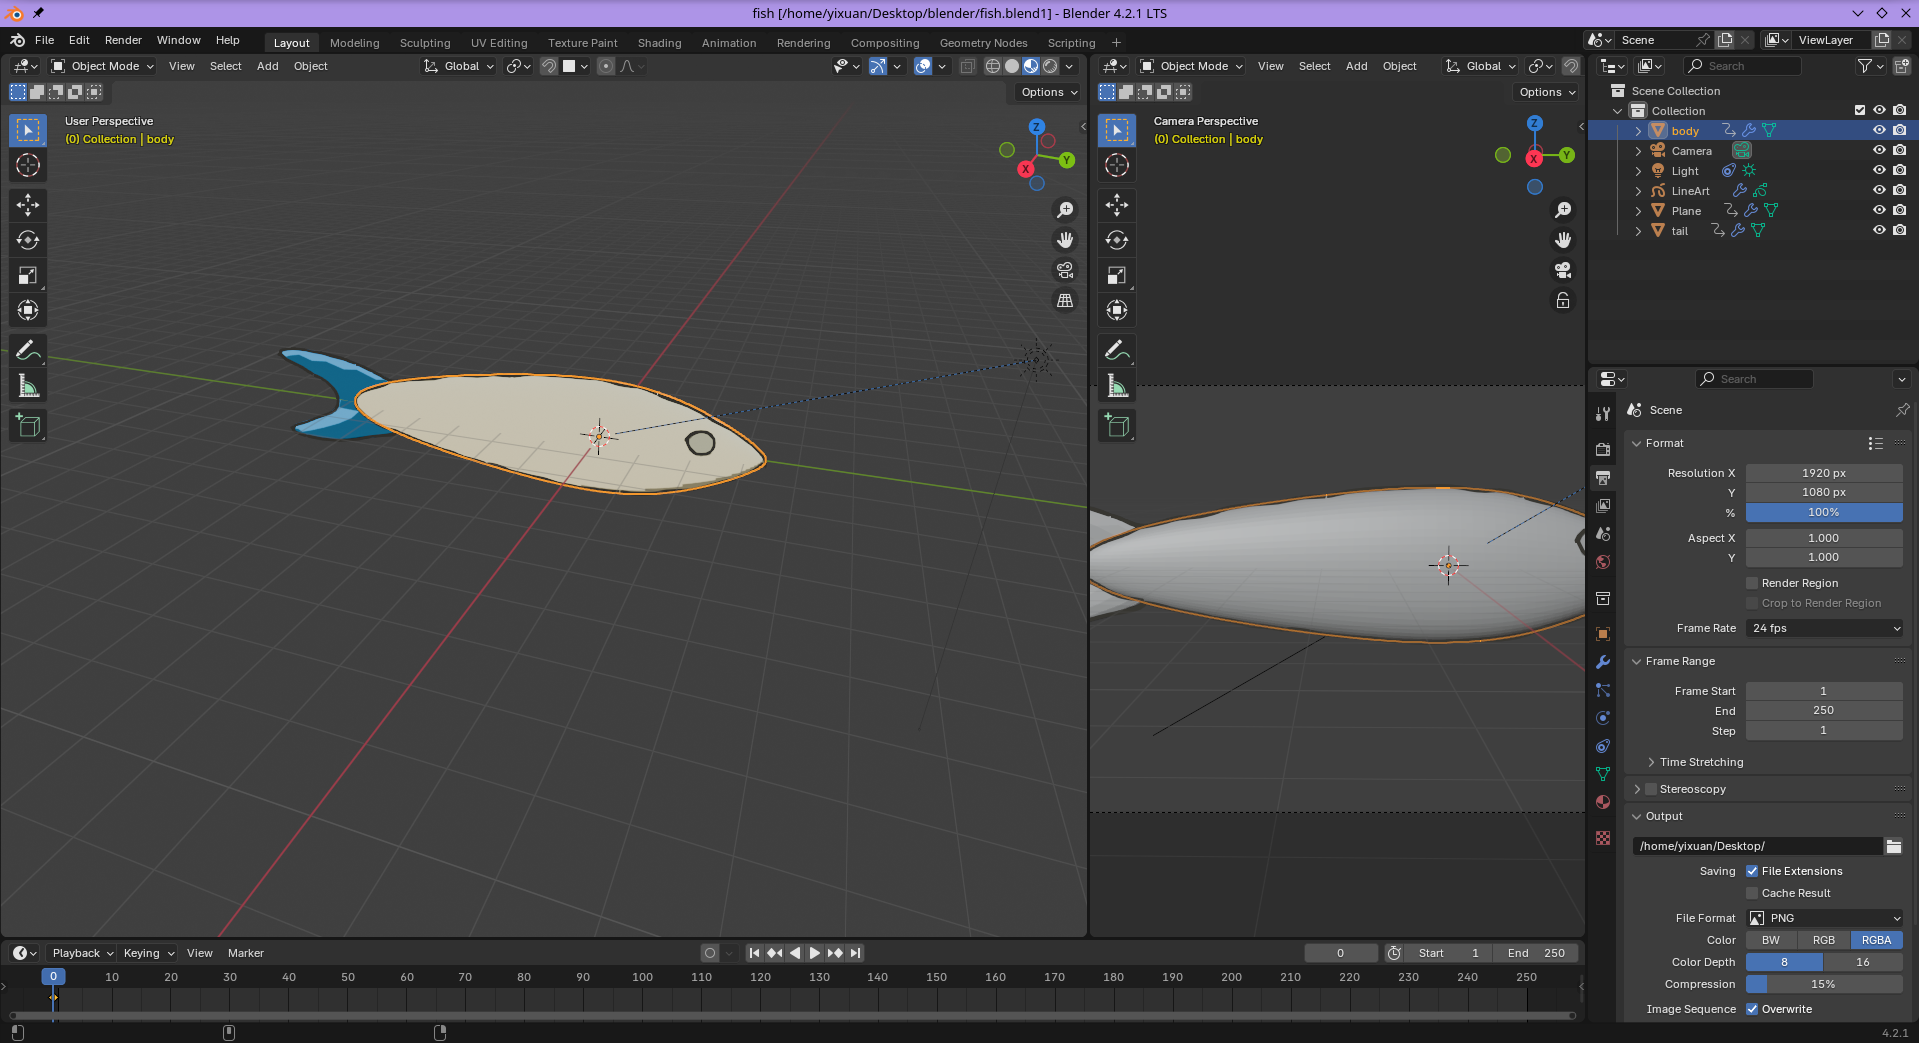Play the animation forward
This screenshot has width=1919, height=1043.
click(x=815, y=953)
